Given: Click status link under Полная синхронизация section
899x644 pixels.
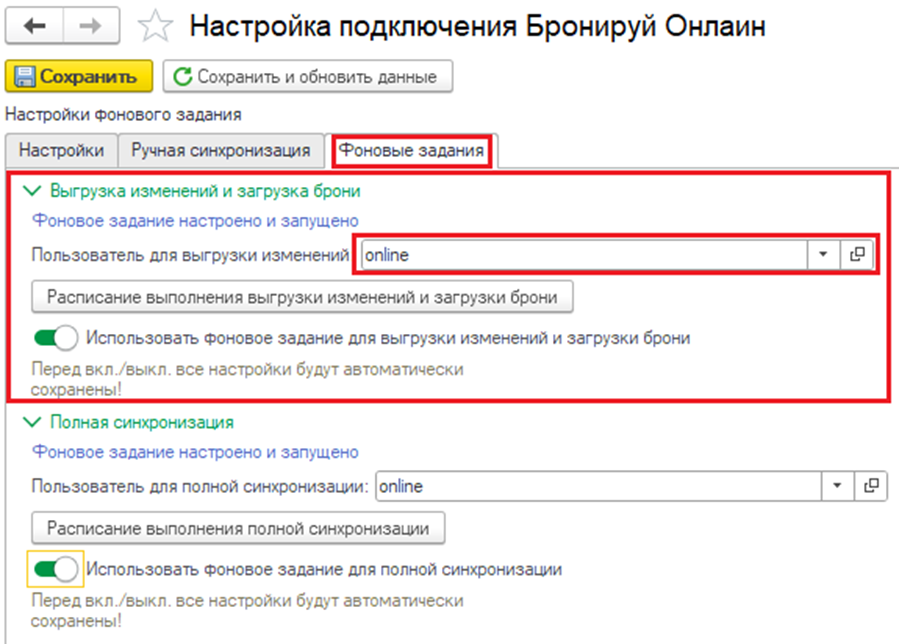Looking at the screenshot, I should pyautogui.click(x=196, y=452).
